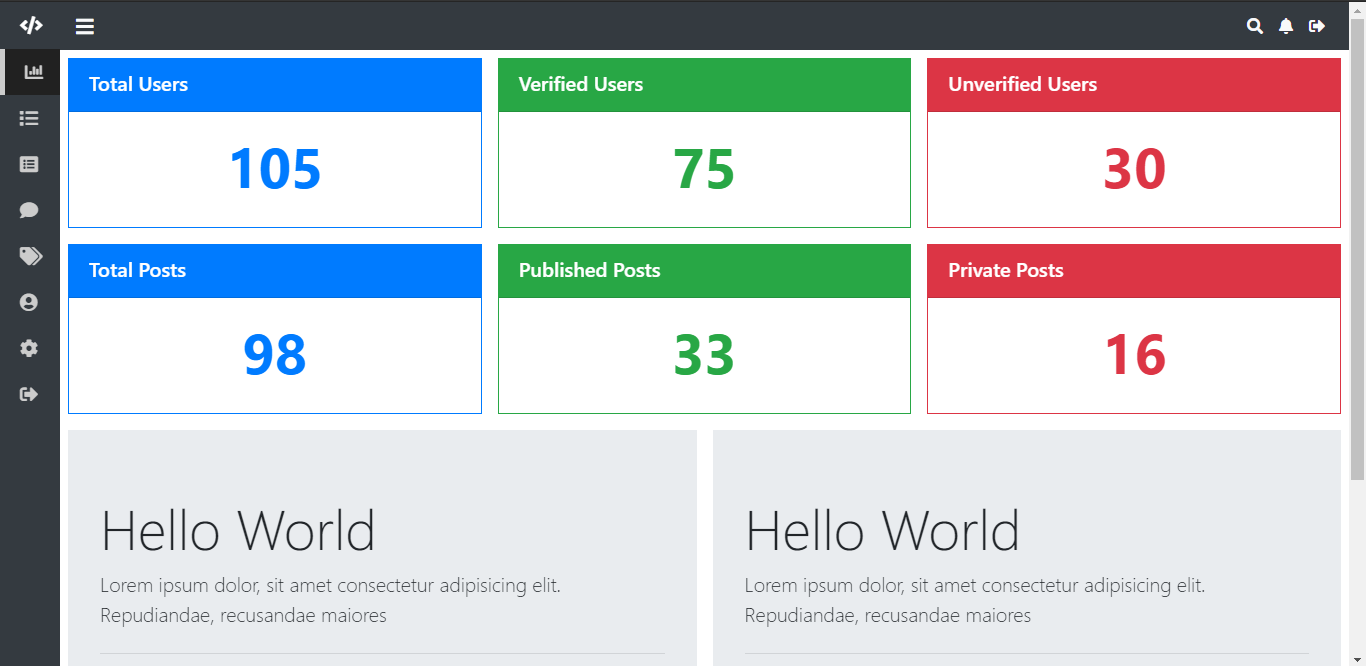The height and width of the screenshot is (666, 1366).
Task: Check the notifications bell icon
Action: coord(1285,26)
